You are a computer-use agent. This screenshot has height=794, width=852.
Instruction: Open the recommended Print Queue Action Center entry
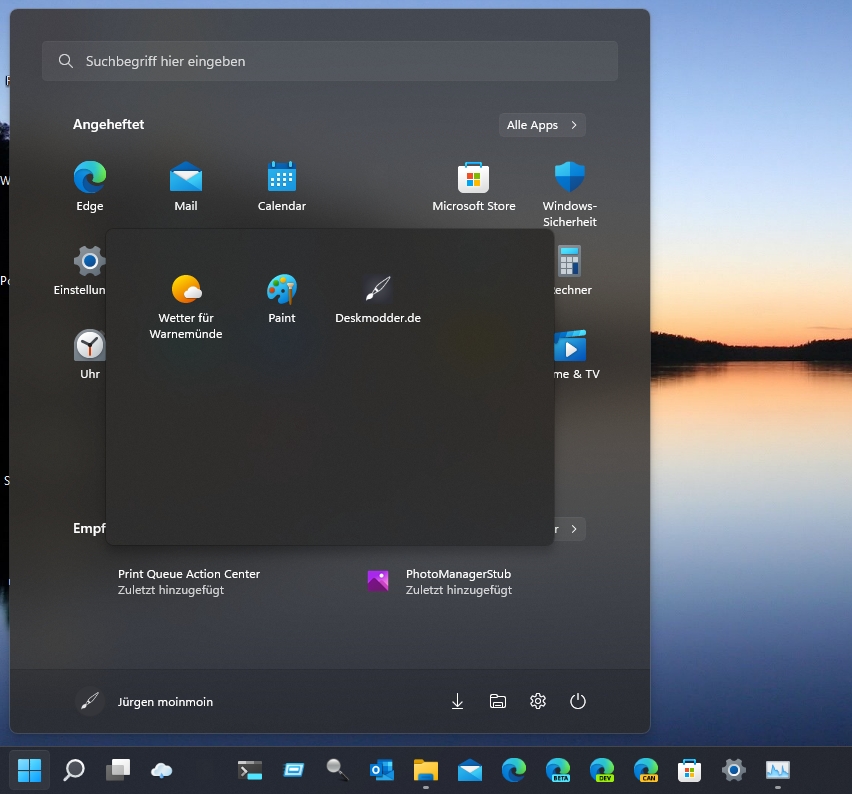pos(189,582)
